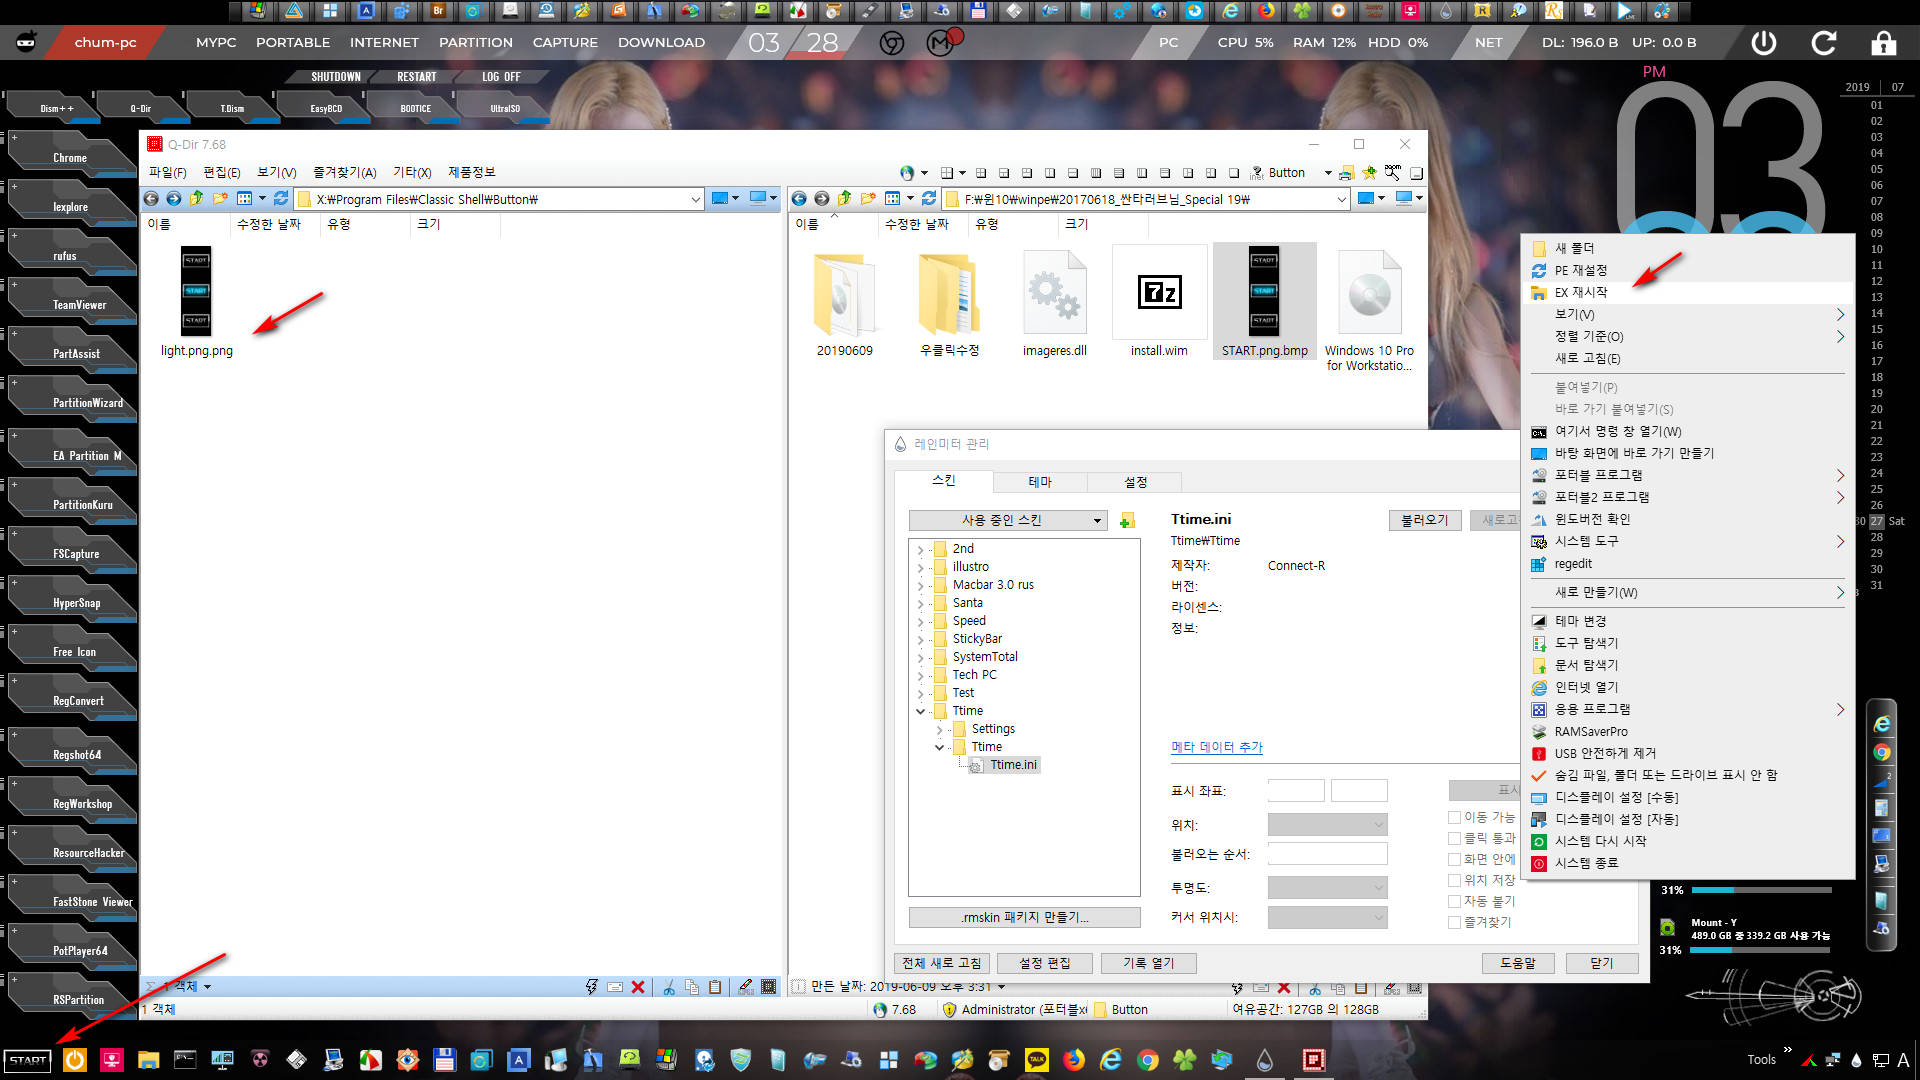The height and width of the screenshot is (1080, 1920).
Task: Click .rmskin 패키지 만들기 button
Action: [1024, 917]
